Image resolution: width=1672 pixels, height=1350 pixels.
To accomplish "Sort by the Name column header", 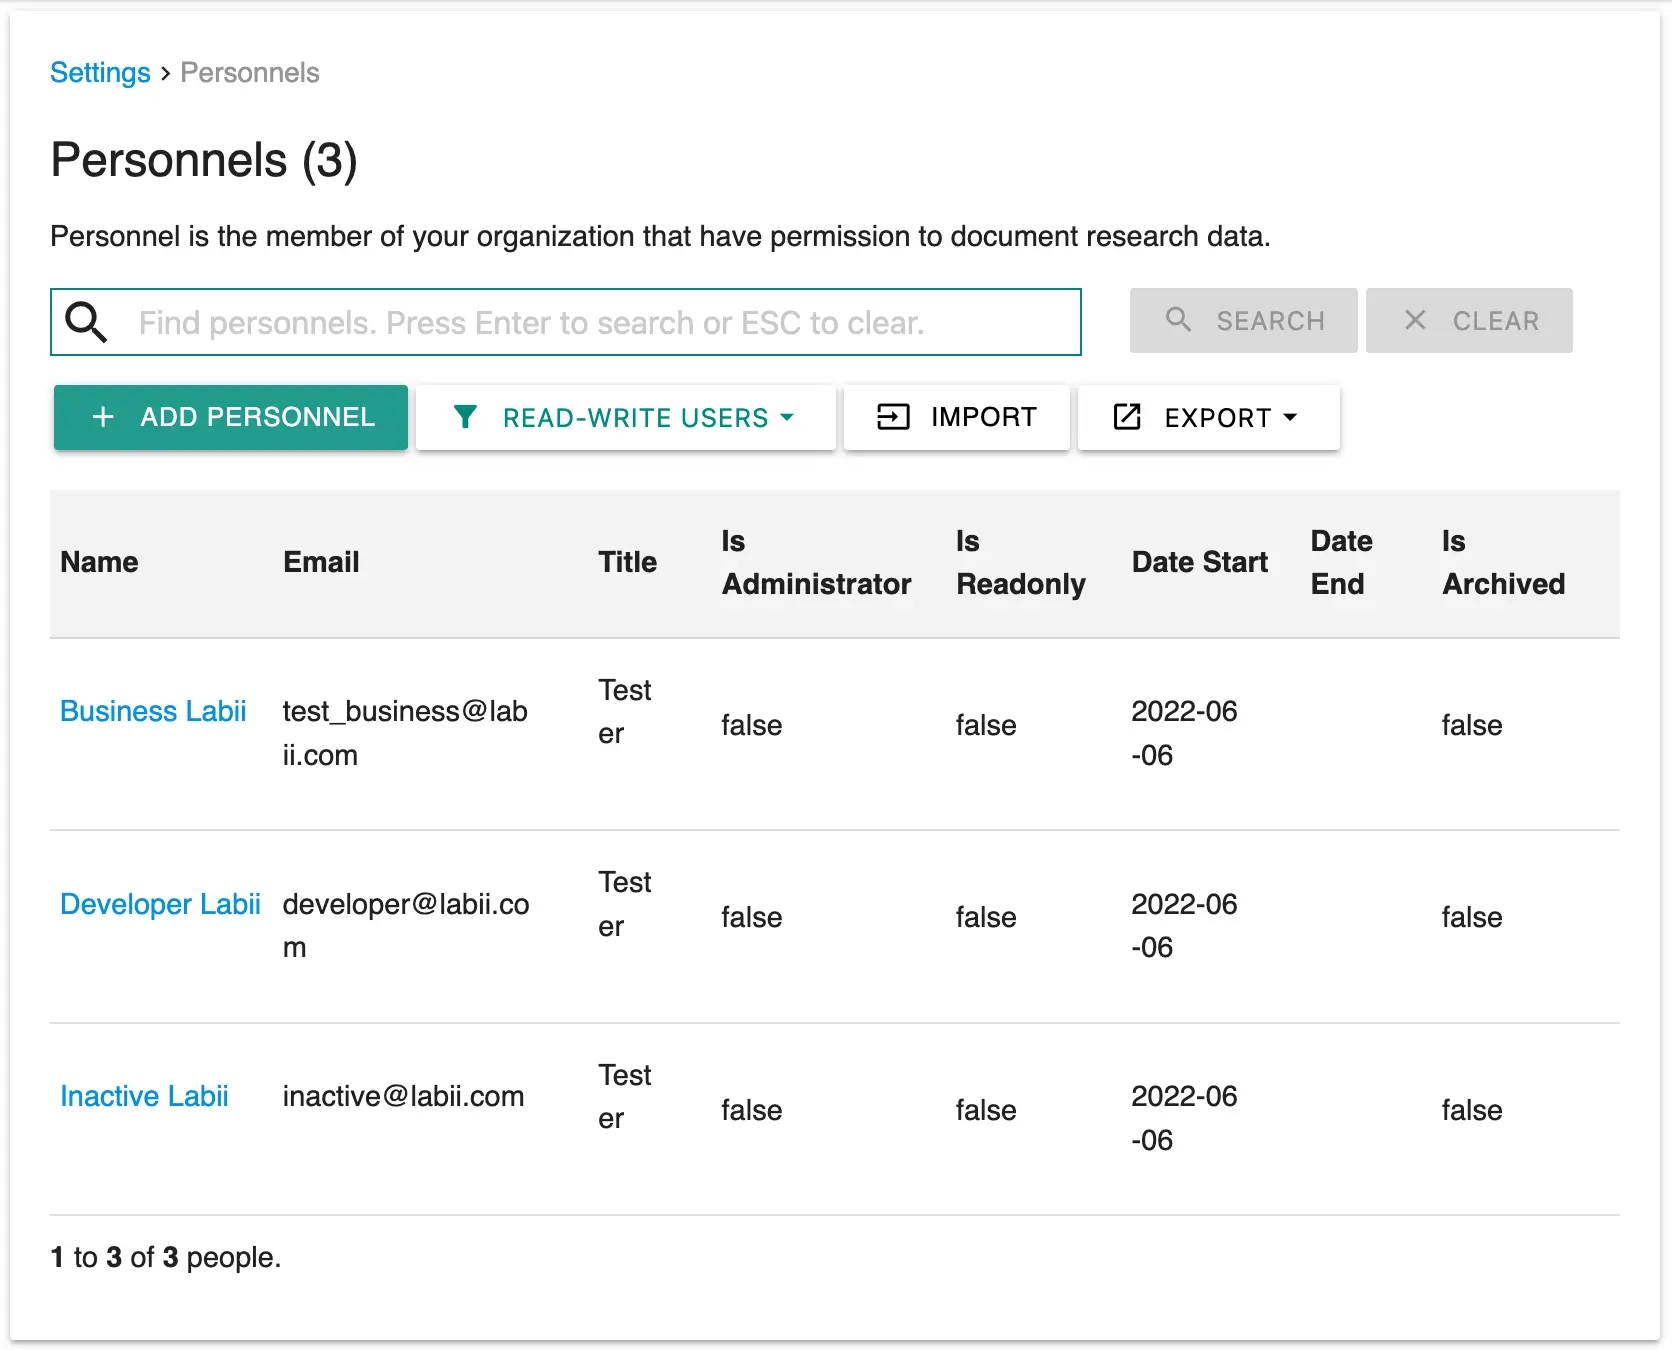I will 99,562.
